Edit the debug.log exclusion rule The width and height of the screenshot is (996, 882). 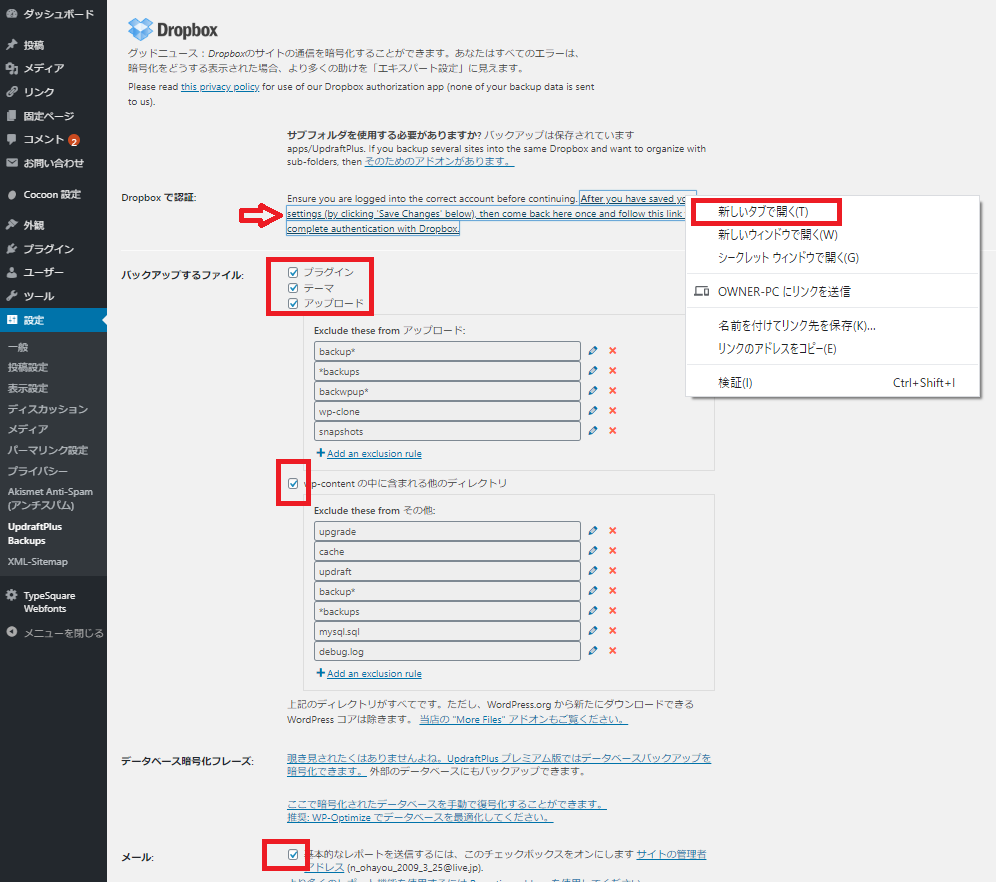(593, 650)
